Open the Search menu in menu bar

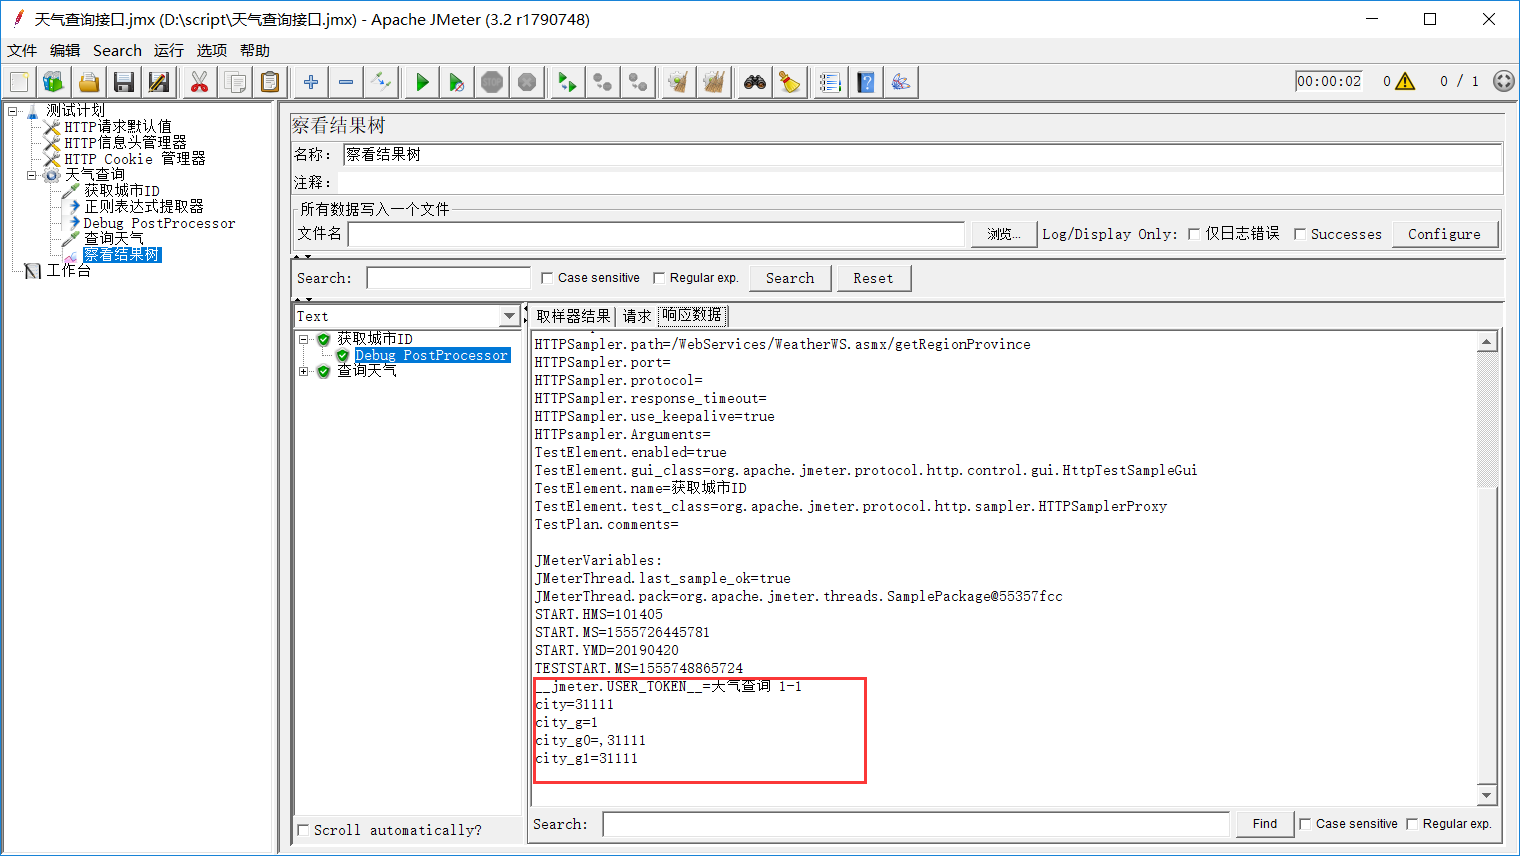click(x=117, y=50)
